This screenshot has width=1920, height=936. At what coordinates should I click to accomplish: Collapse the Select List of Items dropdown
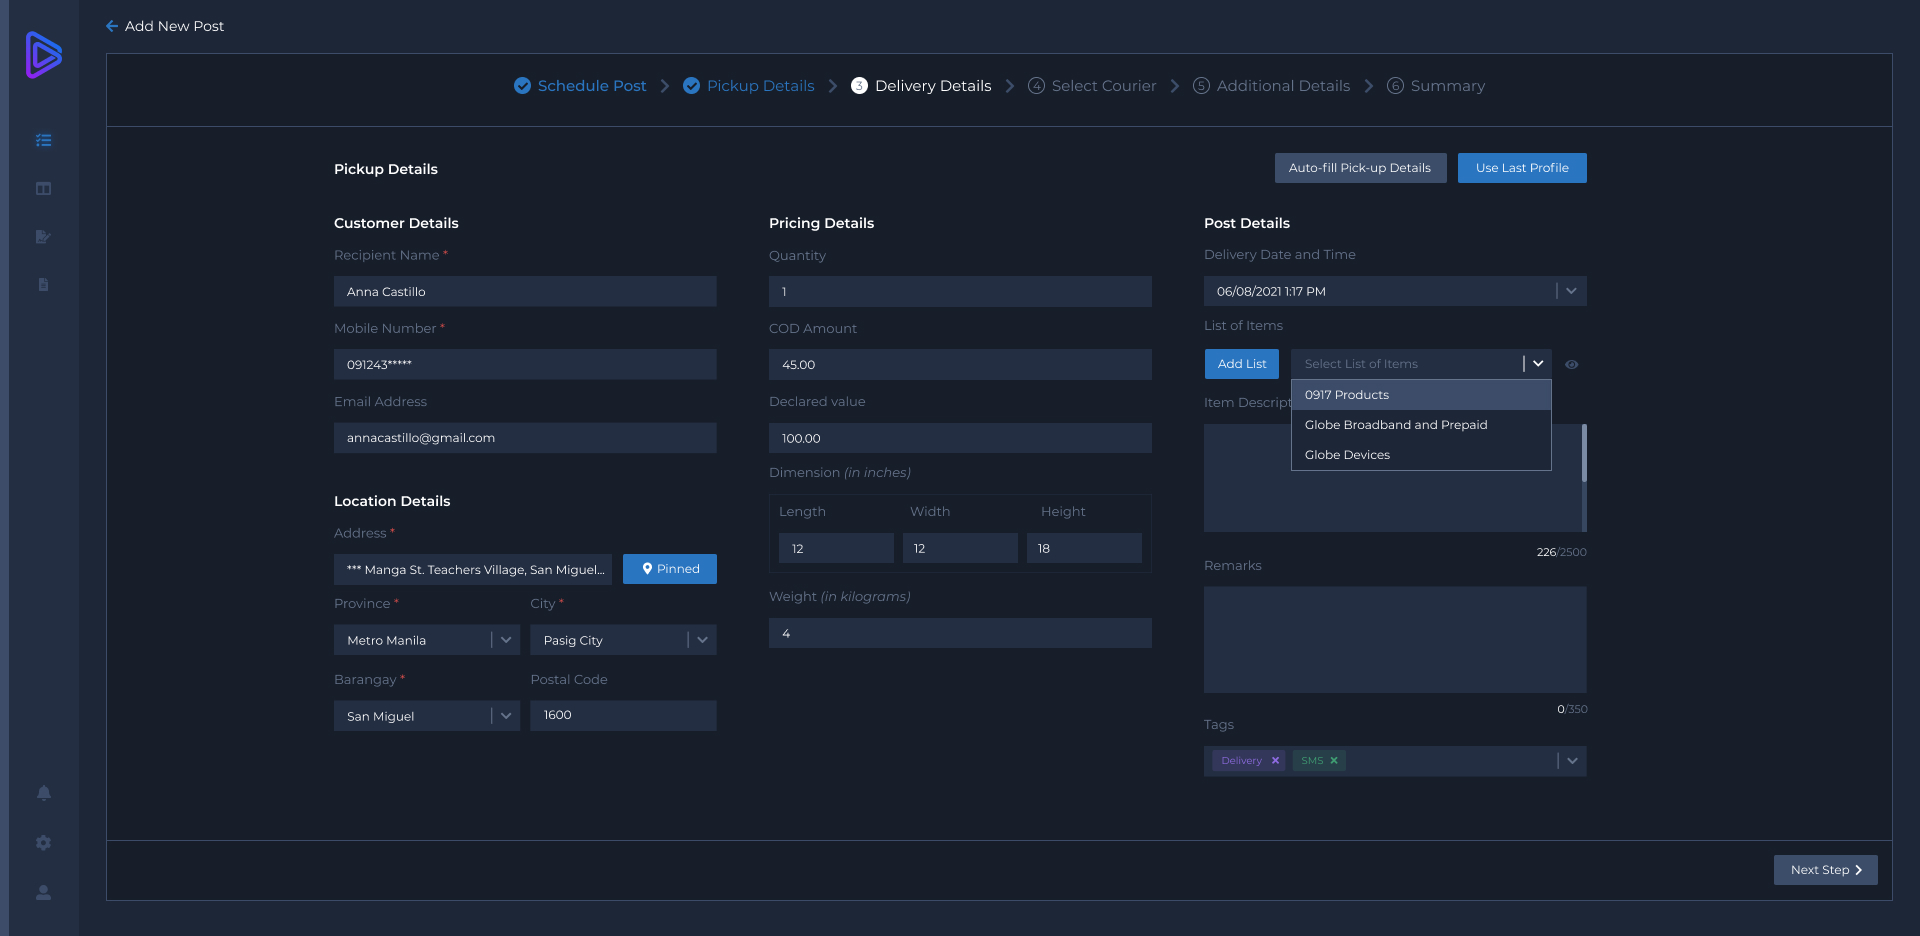click(x=1538, y=364)
